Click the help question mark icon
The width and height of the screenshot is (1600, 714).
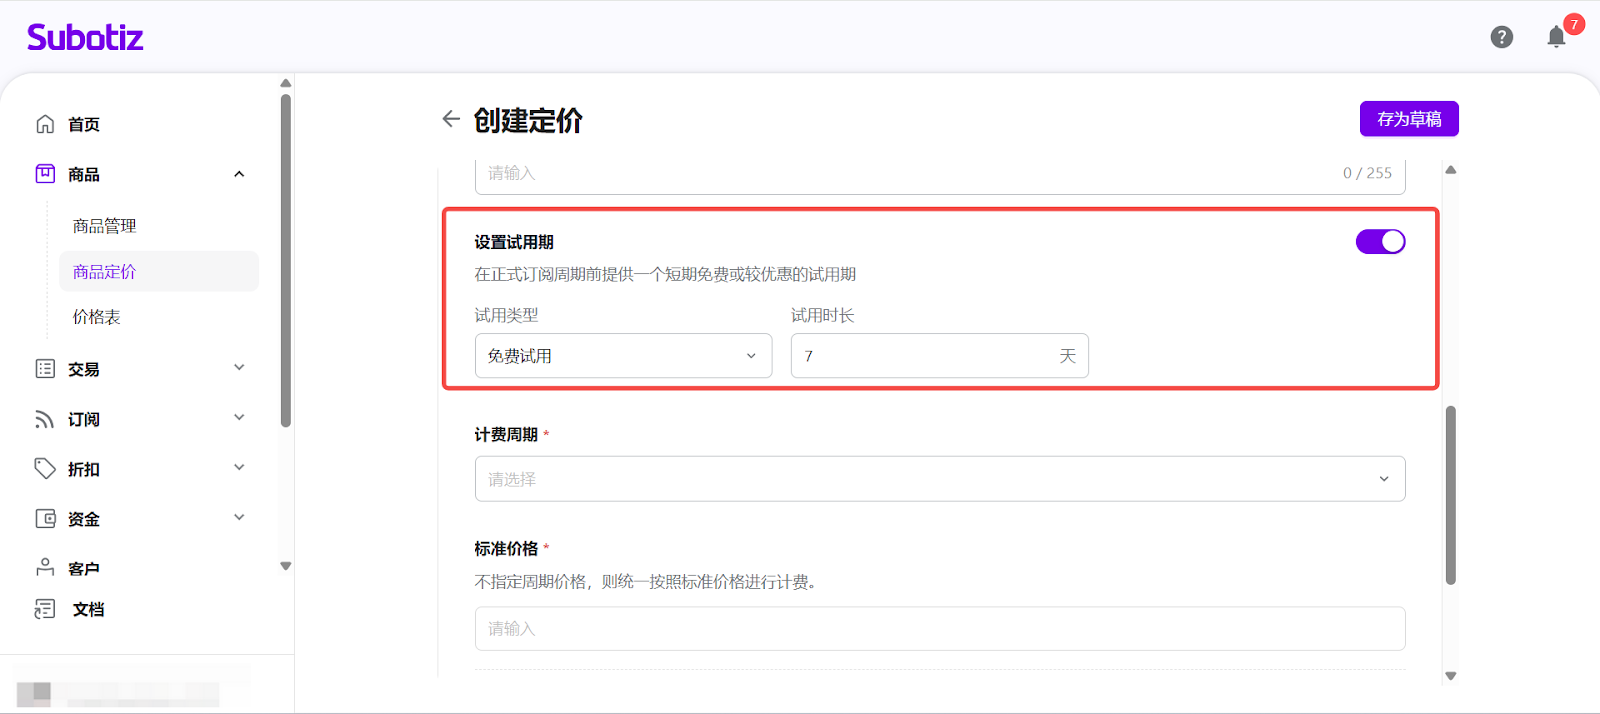(x=1501, y=37)
